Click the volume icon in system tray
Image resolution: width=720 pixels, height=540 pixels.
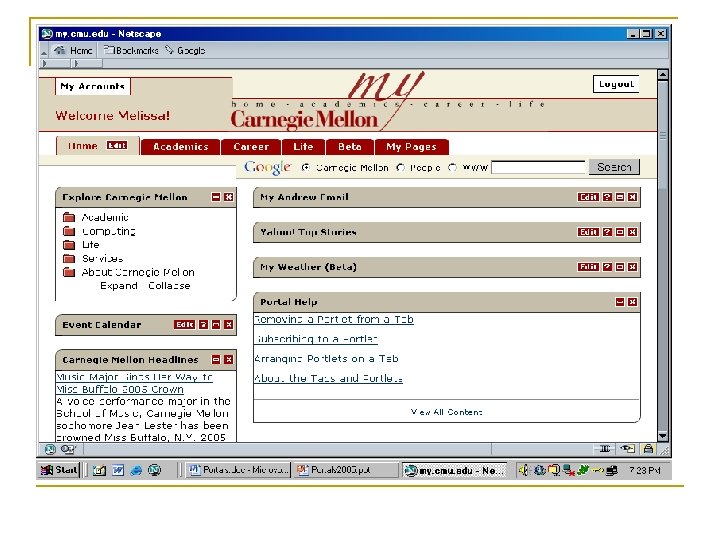click(x=524, y=470)
